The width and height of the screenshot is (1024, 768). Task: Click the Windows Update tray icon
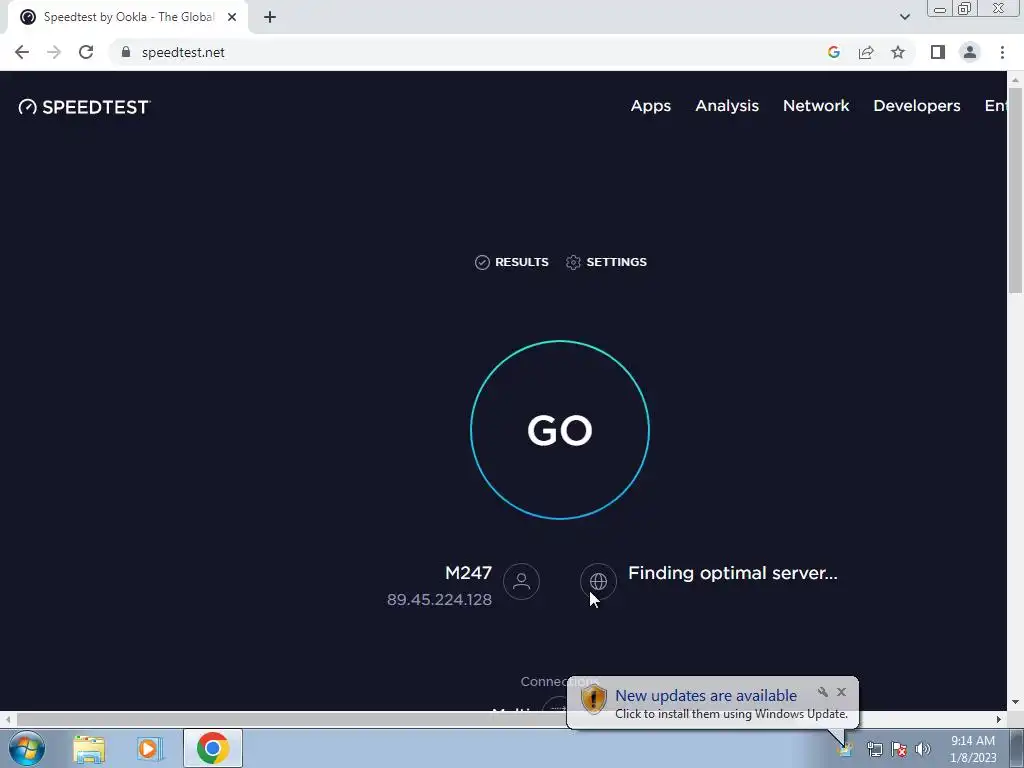tap(846, 749)
